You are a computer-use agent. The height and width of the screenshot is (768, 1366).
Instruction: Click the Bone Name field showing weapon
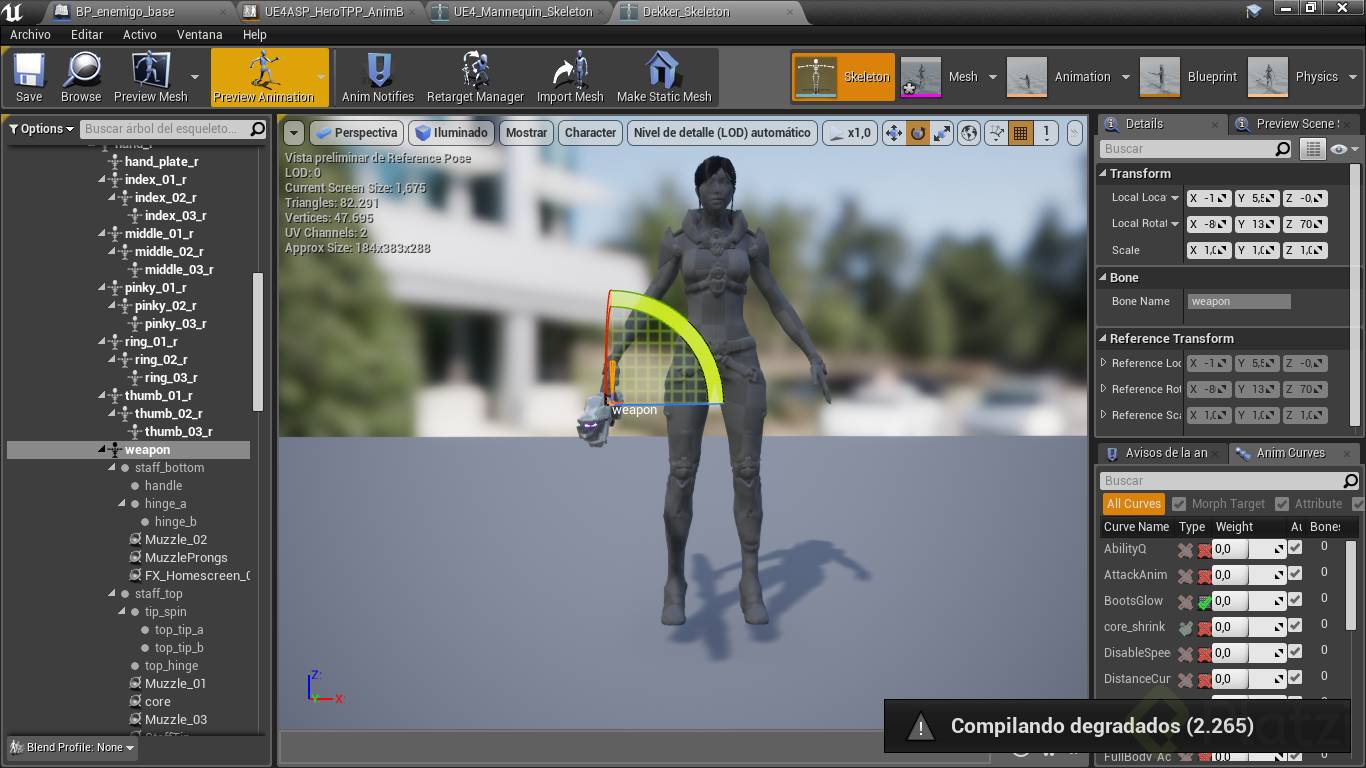coord(1239,301)
